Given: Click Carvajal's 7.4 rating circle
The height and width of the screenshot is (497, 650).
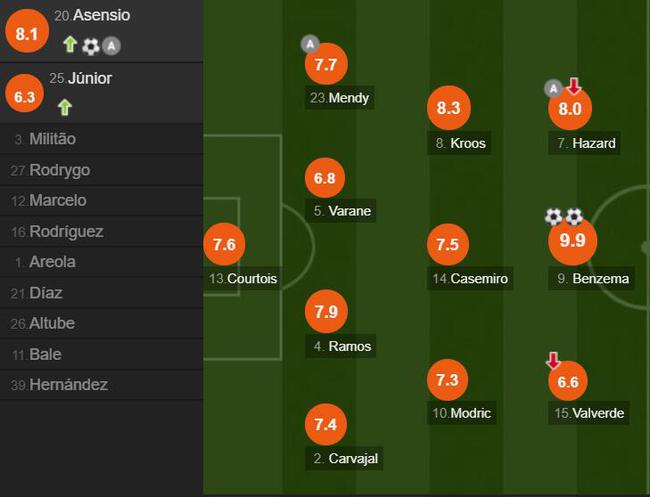Looking at the screenshot, I should [325, 425].
